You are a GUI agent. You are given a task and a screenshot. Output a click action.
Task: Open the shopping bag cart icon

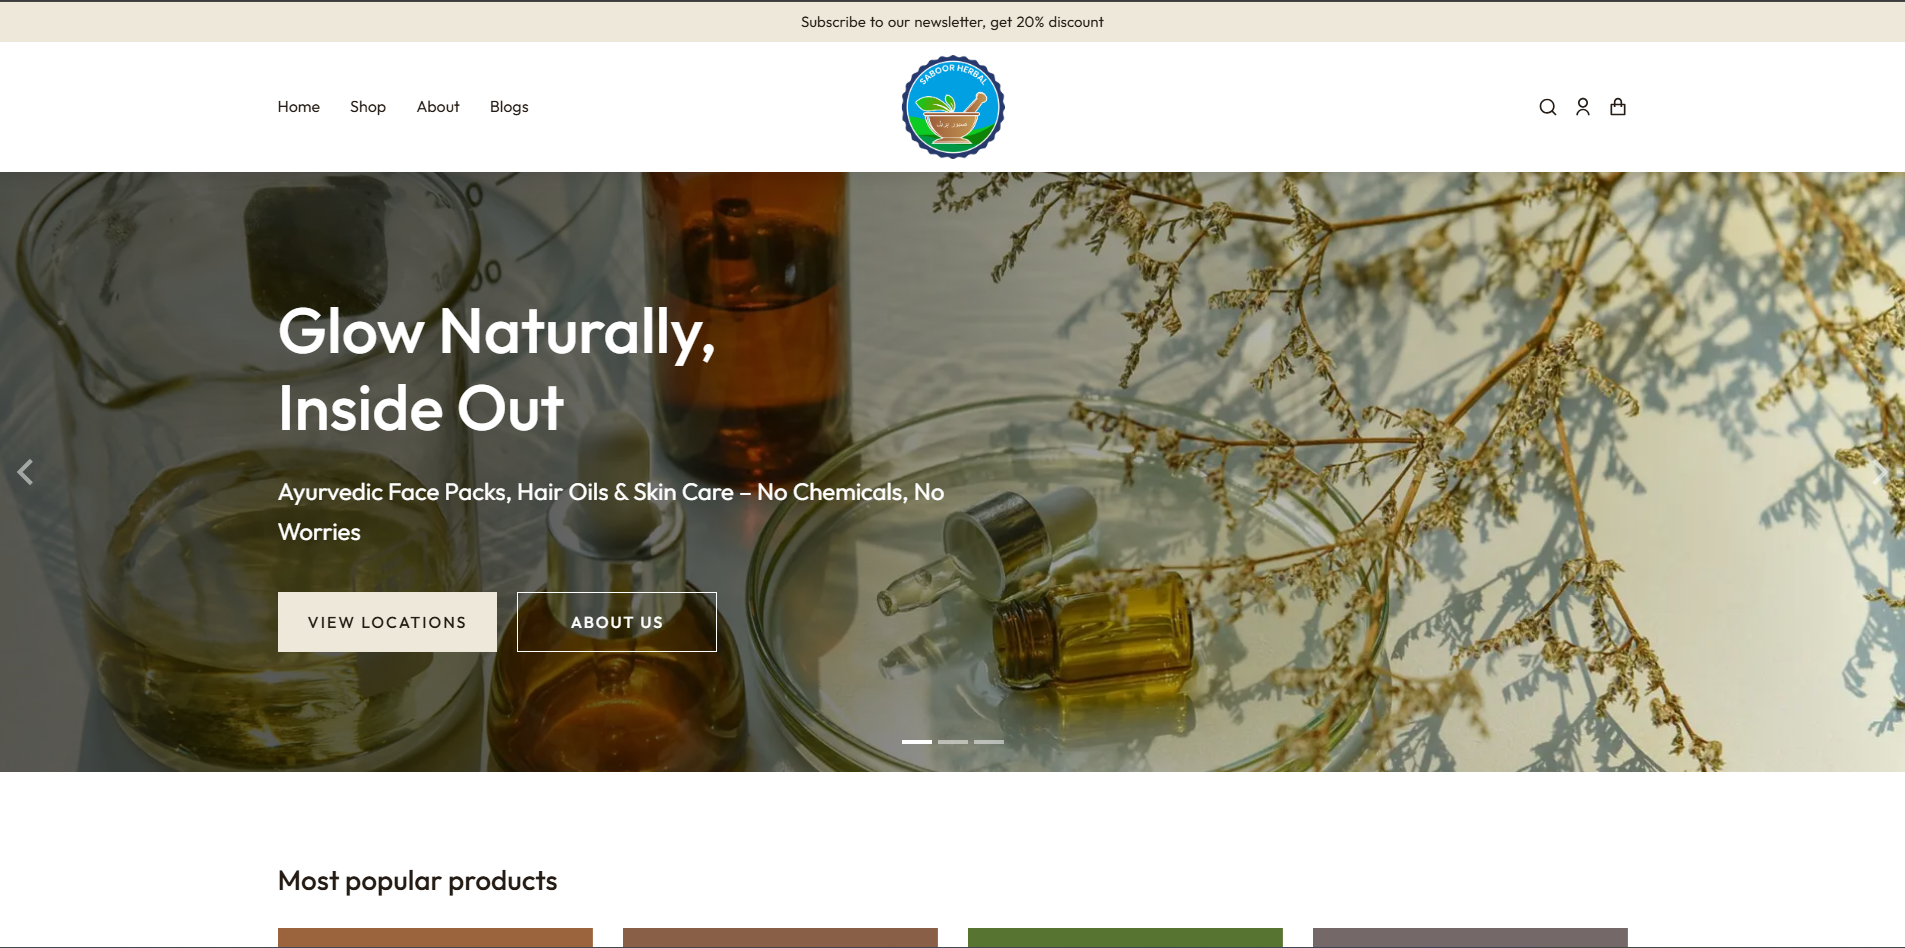point(1617,107)
